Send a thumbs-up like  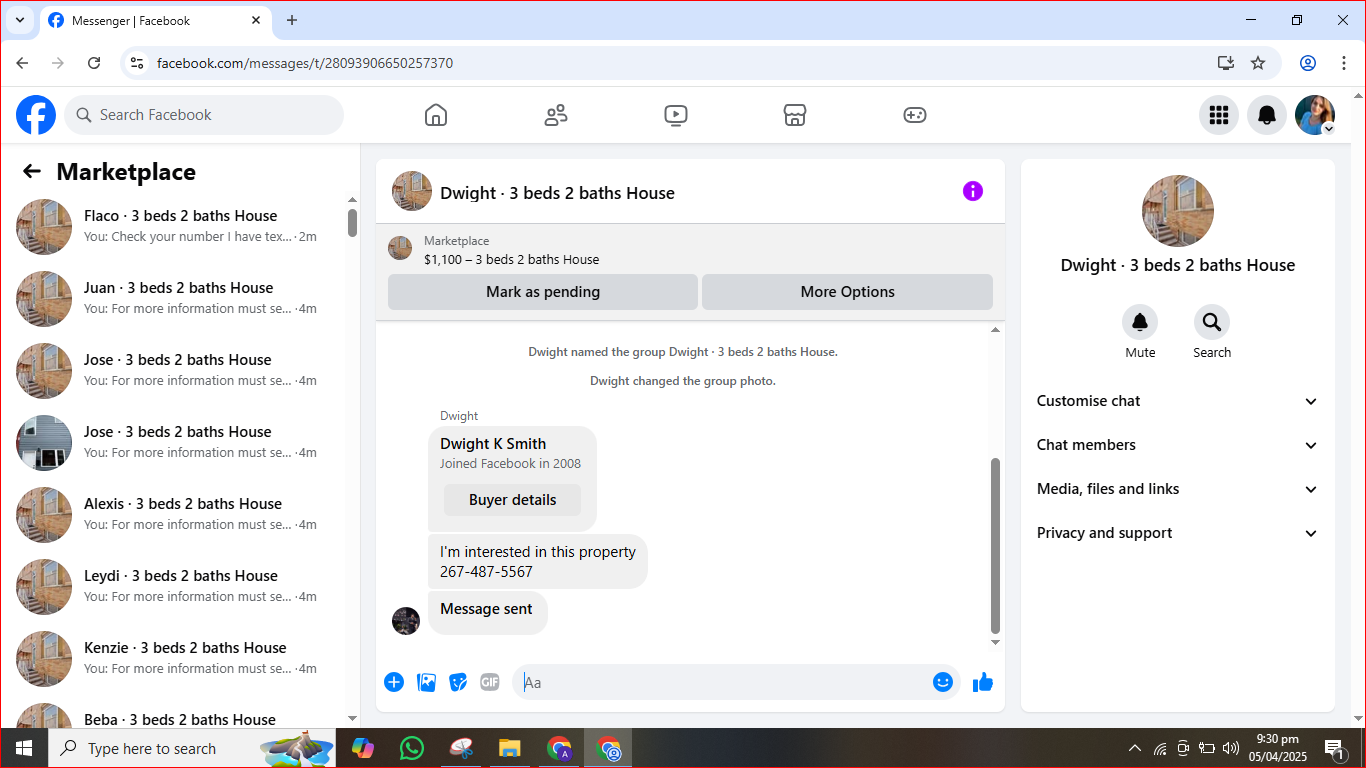pos(983,682)
